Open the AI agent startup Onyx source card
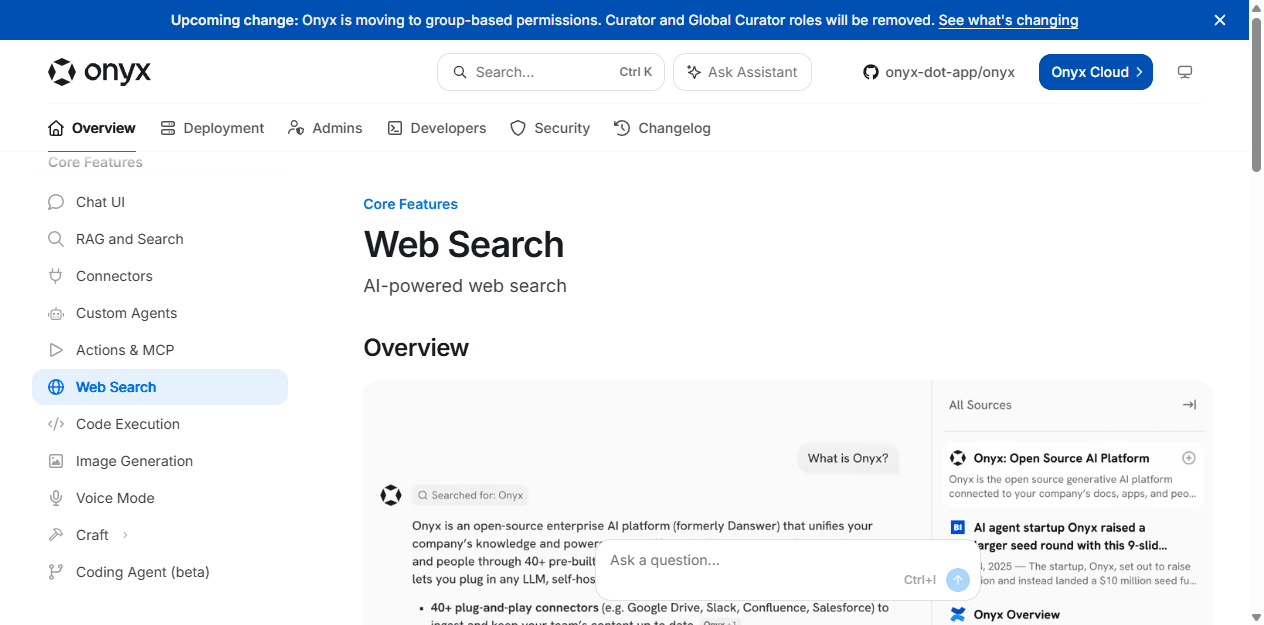This screenshot has width=1264, height=625. point(1074,553)
